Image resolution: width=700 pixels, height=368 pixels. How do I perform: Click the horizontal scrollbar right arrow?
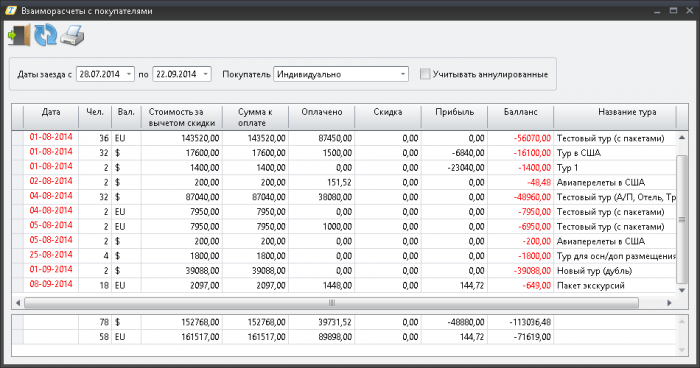tap(669, 303)
